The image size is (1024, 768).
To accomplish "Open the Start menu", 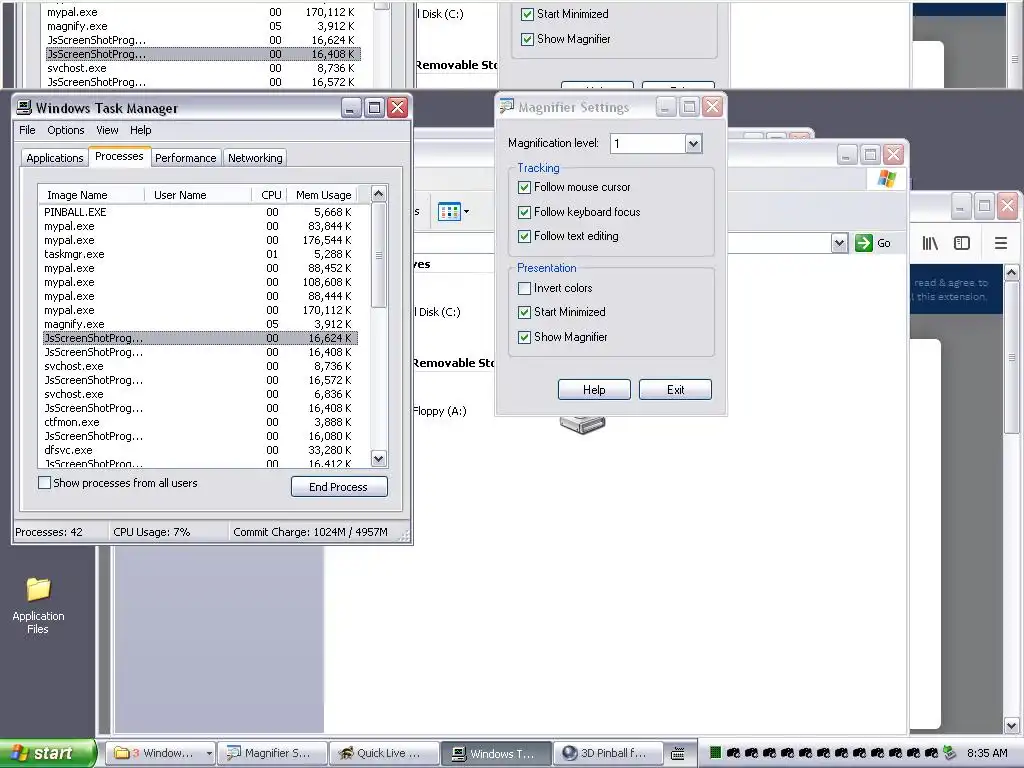I will pyautogui.click(x=46, y=753).
